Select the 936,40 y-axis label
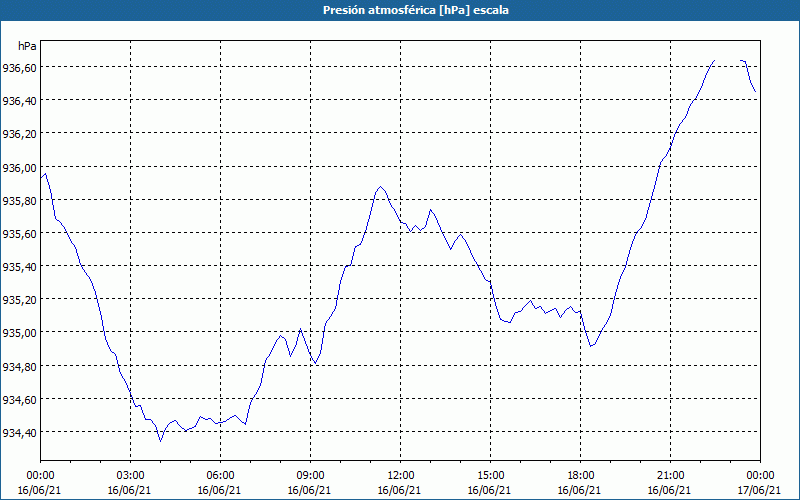Screen dimensions: 800x500 [x=19, y=101]
